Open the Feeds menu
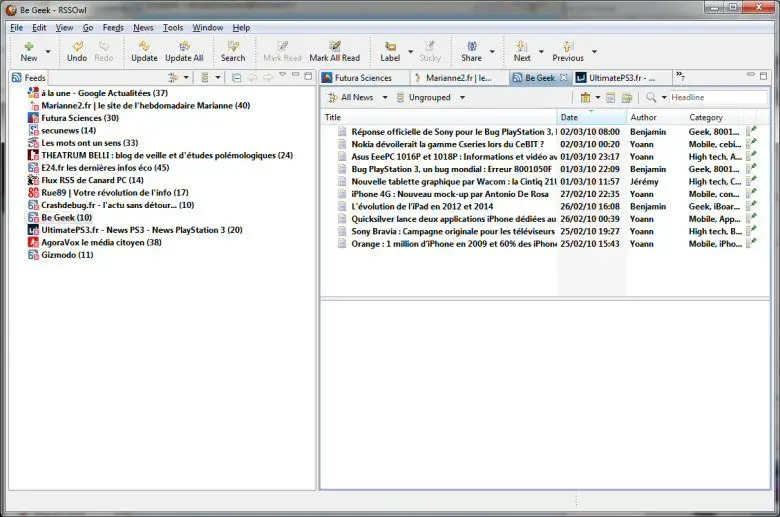The height and width of the screenshot is (517, 780). click(113, 27)
